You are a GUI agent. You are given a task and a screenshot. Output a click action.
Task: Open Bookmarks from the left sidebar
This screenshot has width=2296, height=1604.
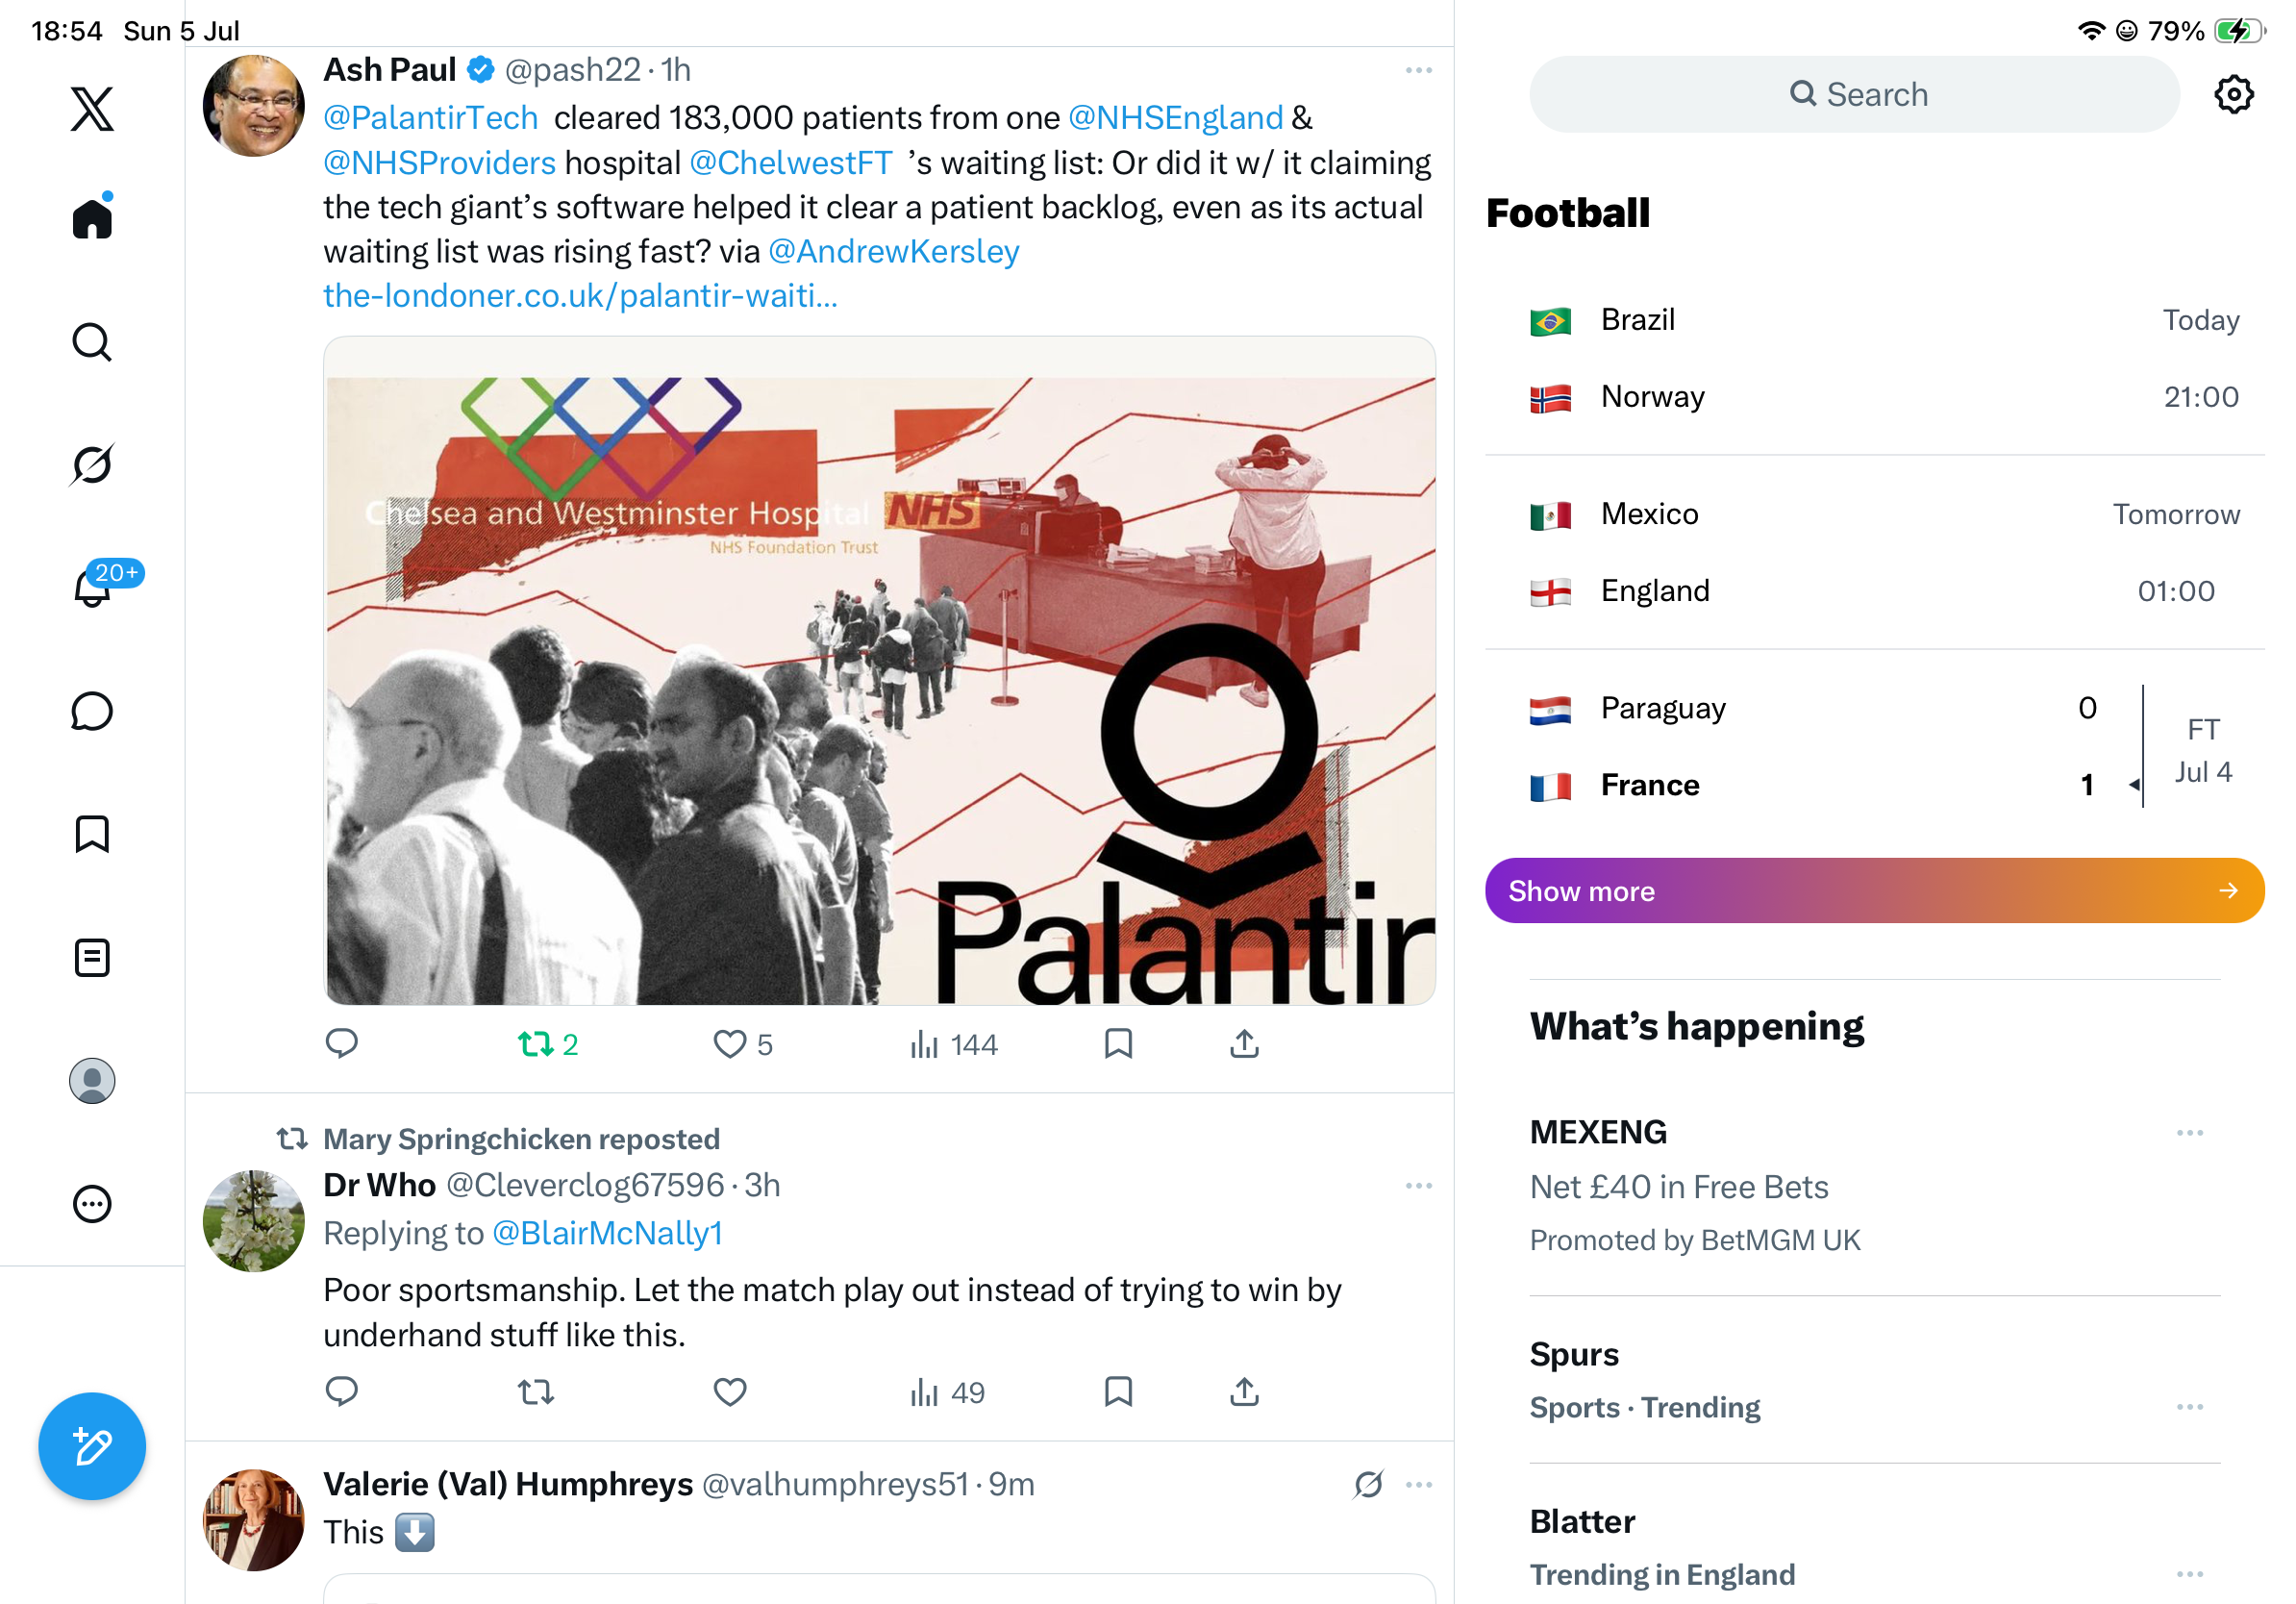point(92,834)
